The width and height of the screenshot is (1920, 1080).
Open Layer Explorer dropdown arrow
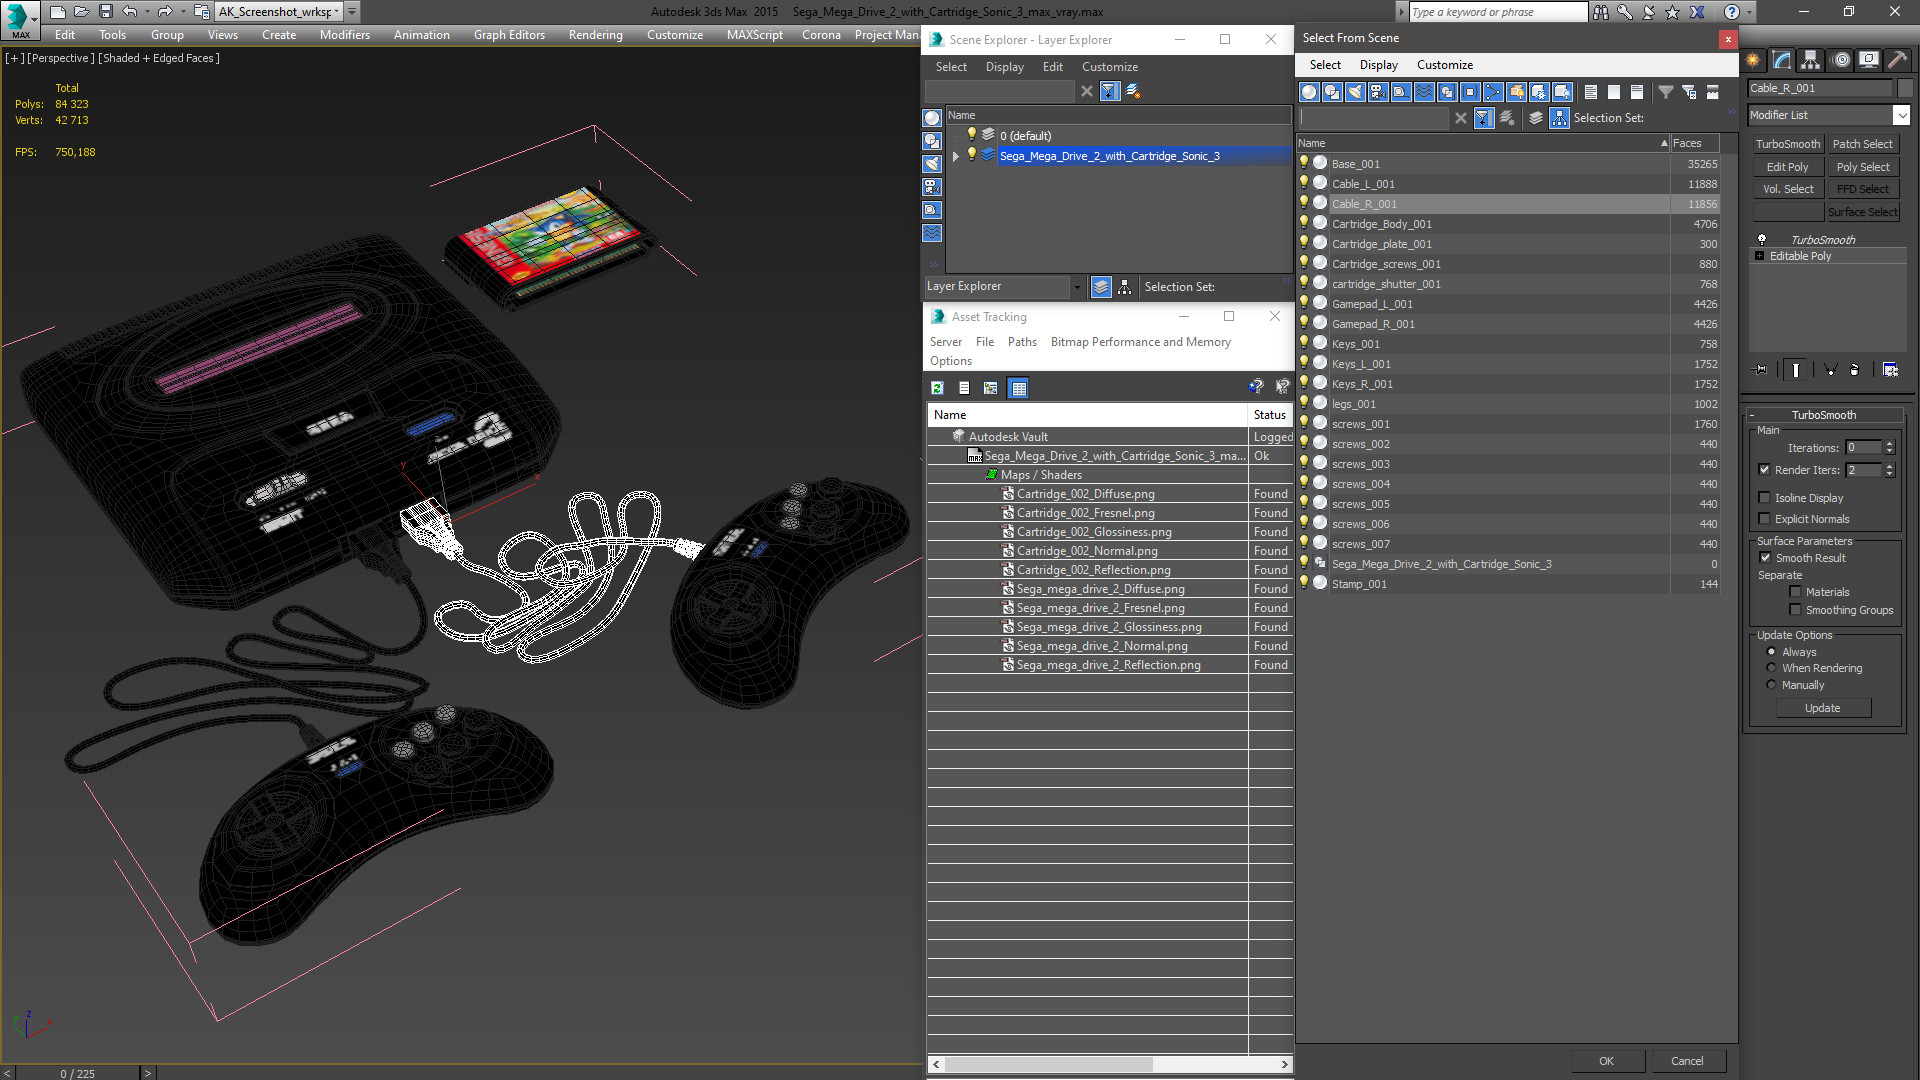tap(1077, 287)
